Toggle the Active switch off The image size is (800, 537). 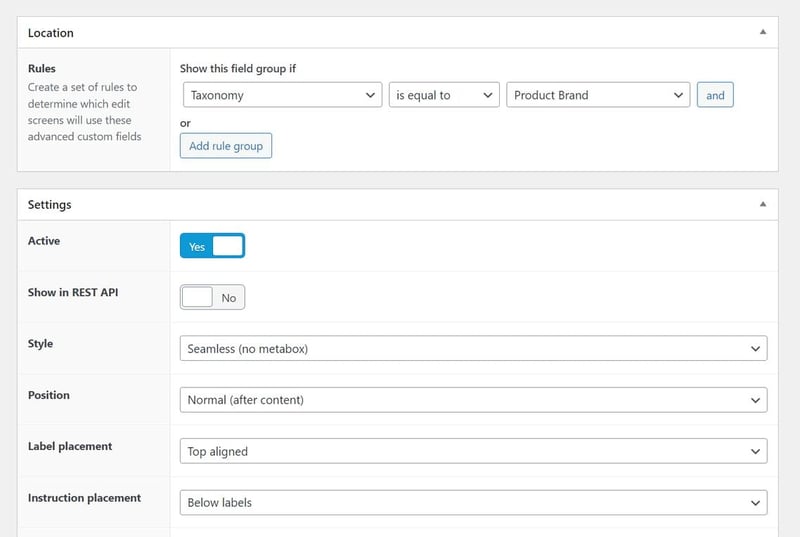[212, 246]
